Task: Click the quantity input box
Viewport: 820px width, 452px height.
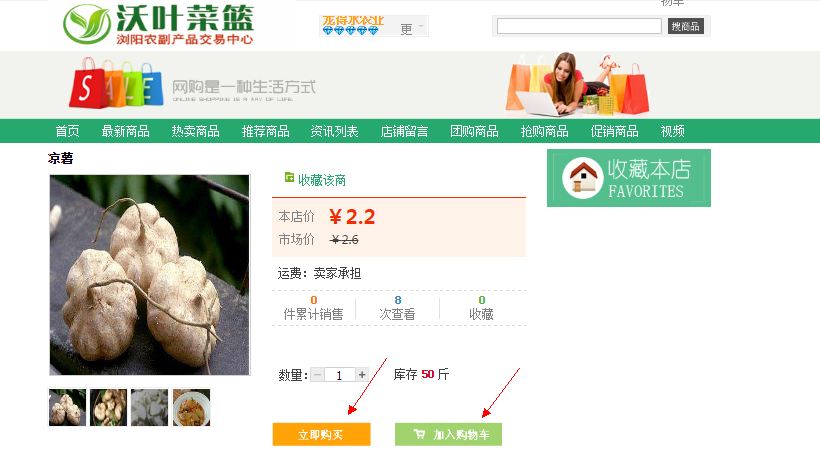Action: 339,375
